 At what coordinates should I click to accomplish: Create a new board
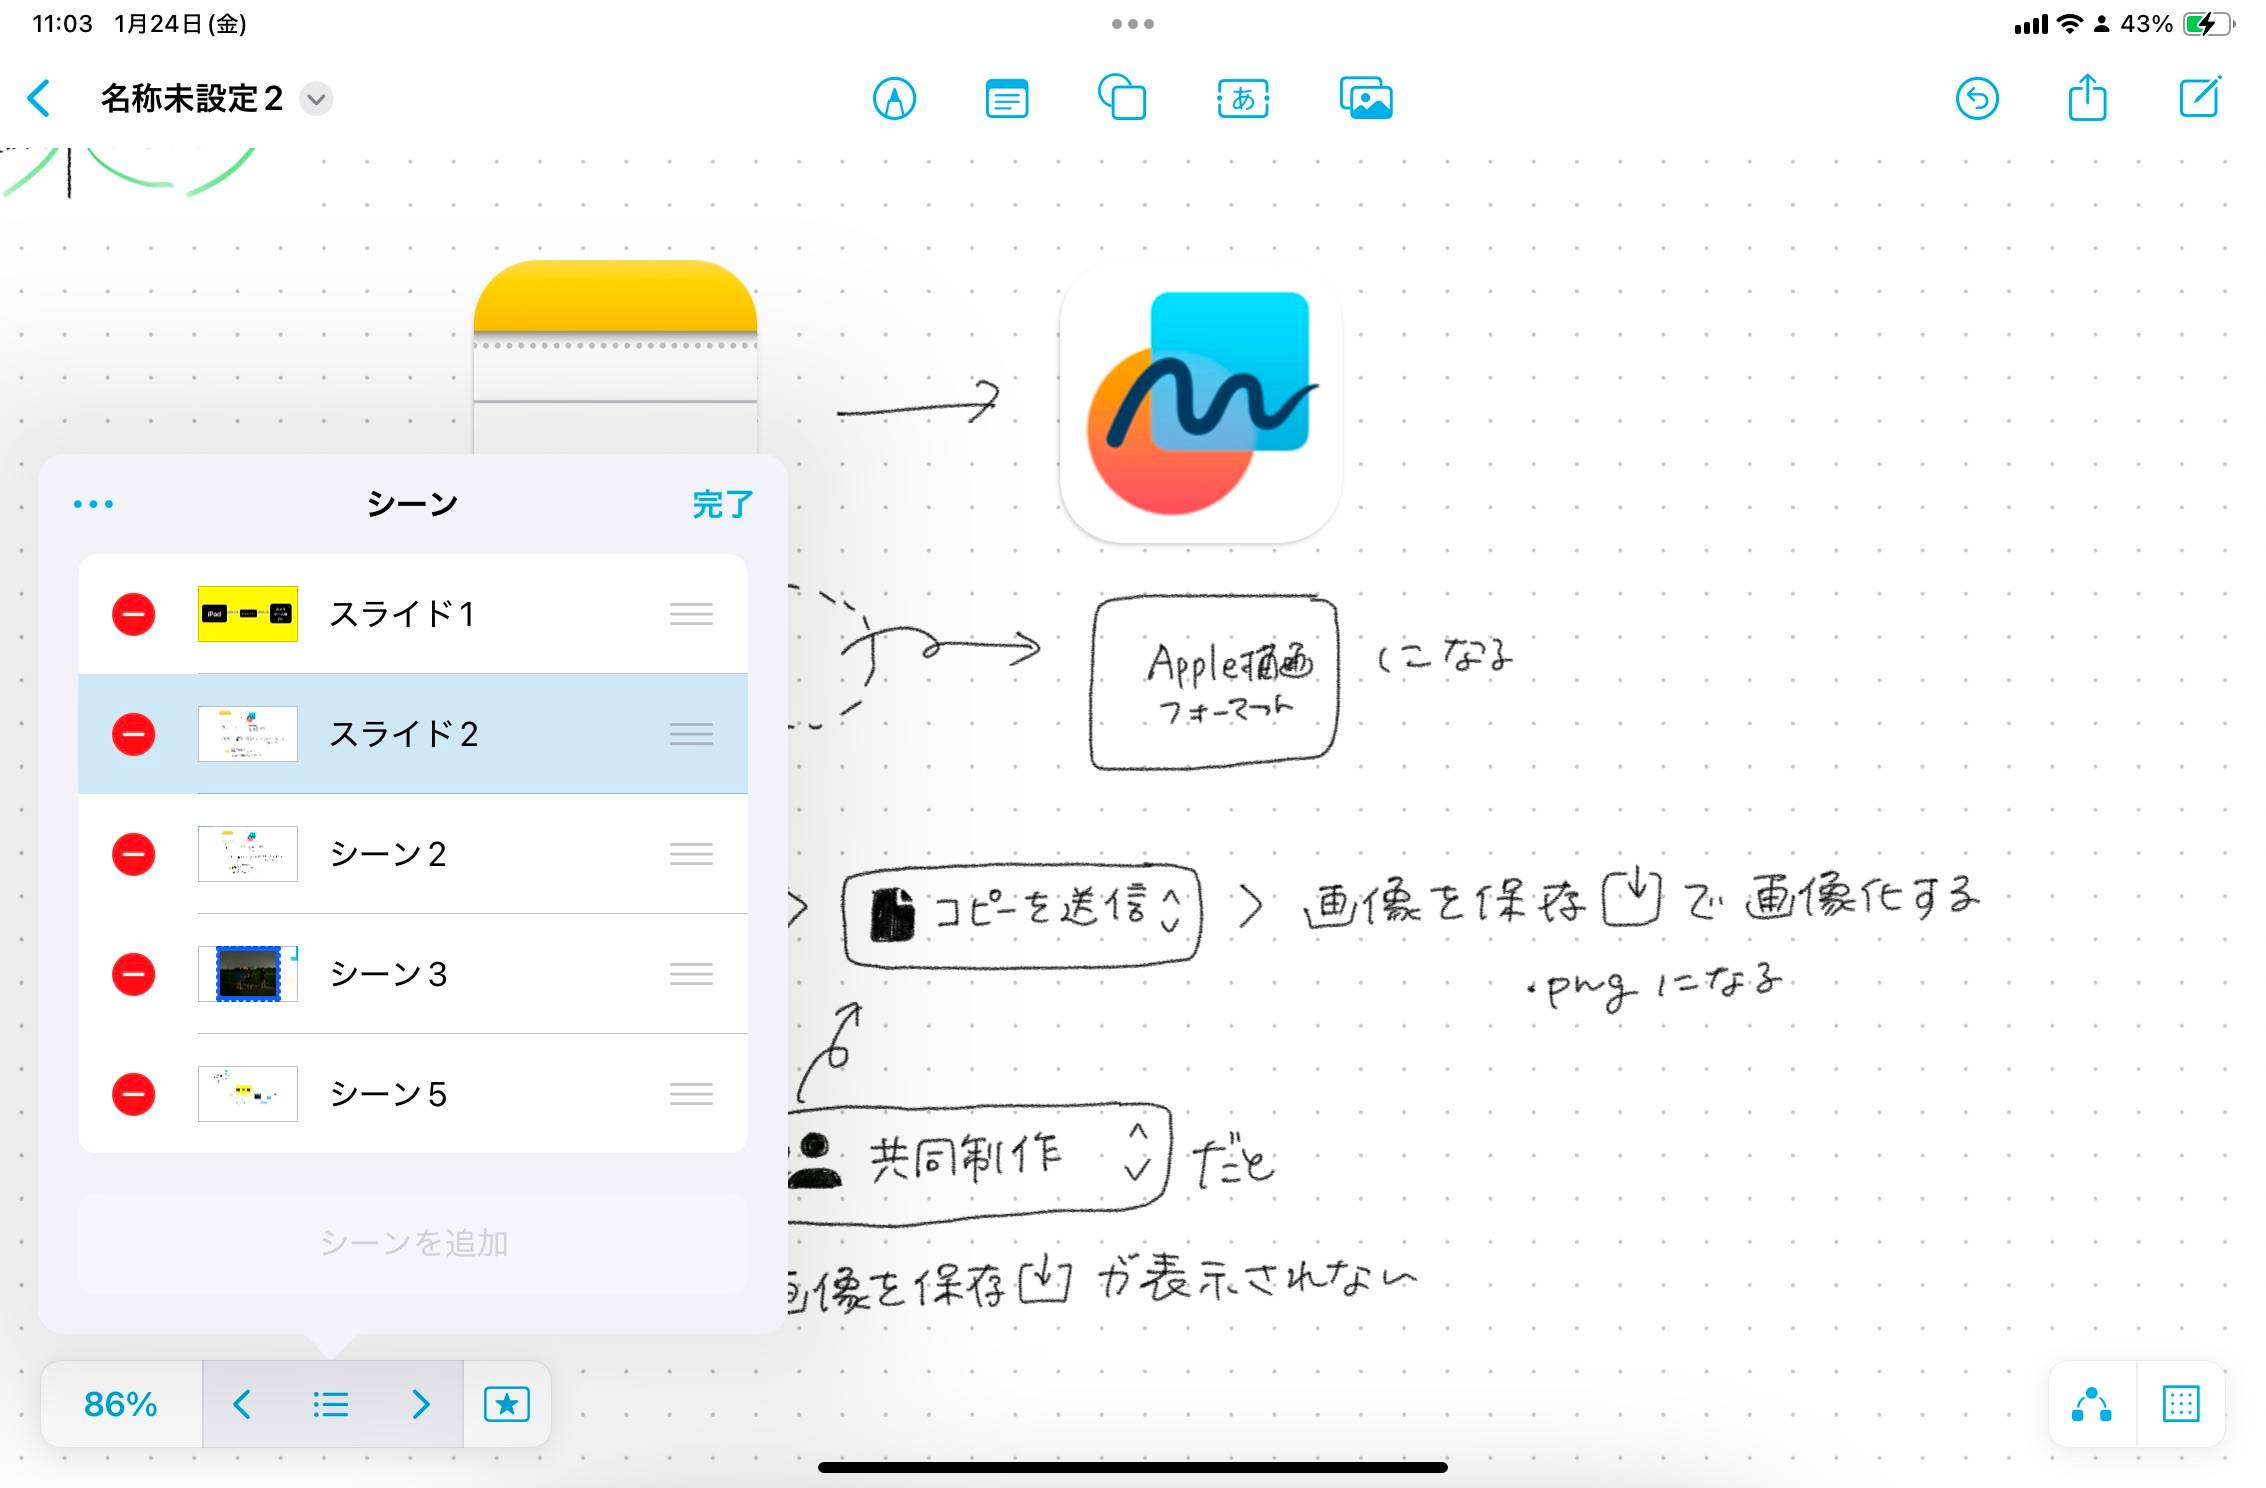coord(2200,97)
